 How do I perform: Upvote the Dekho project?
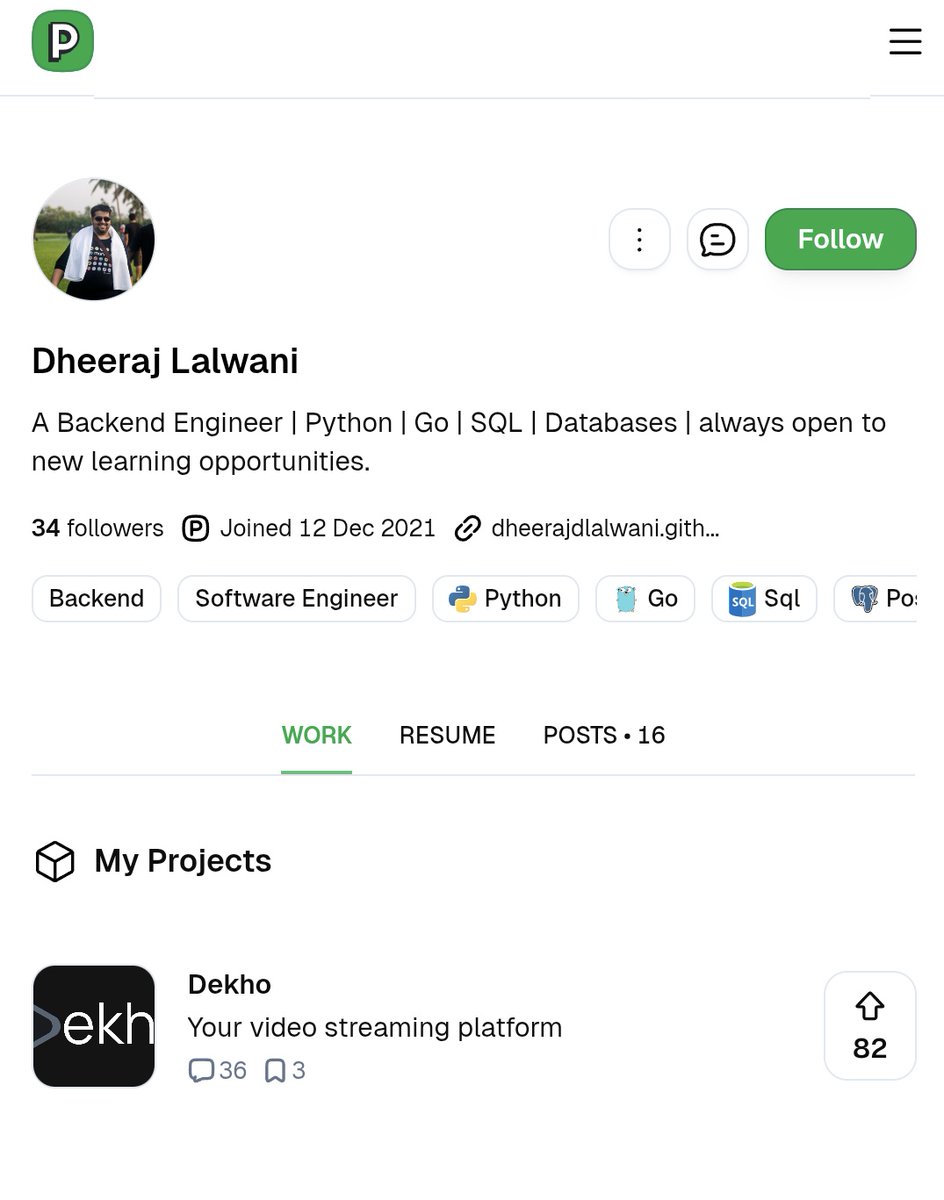click(x=870, y=1026)
